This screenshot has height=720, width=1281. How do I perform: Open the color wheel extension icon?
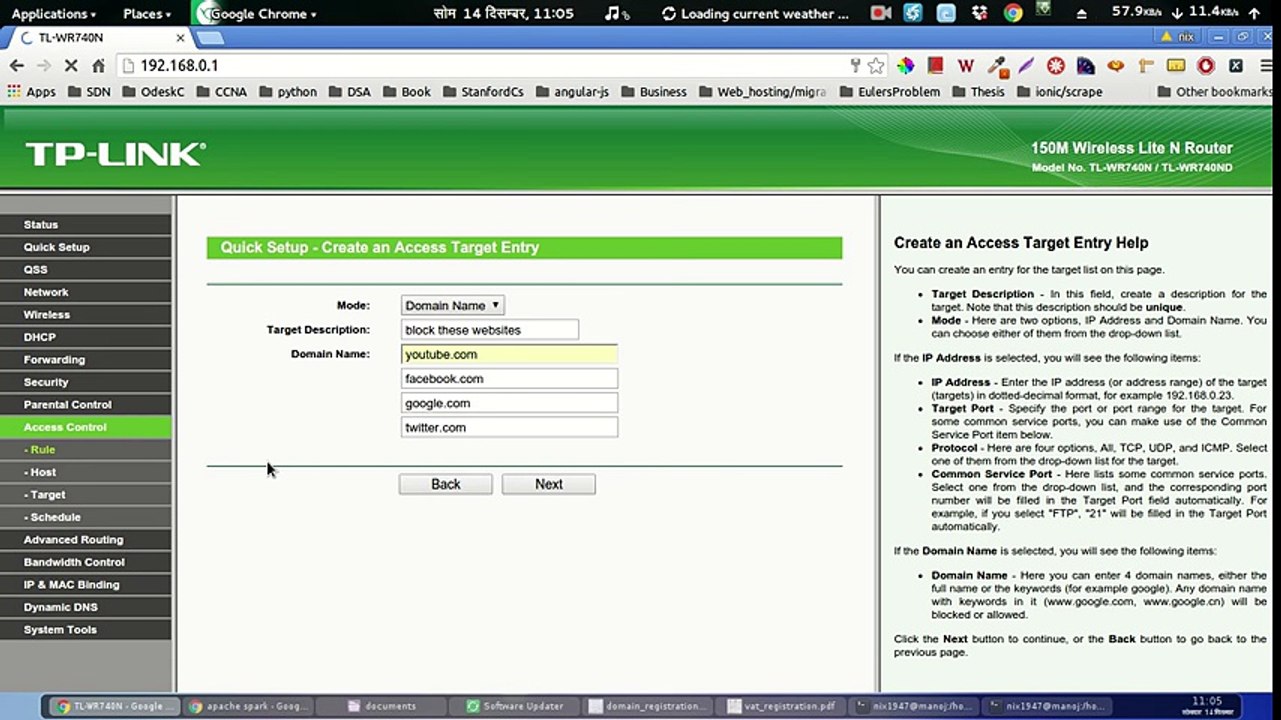pyautogui.click(x=905, y=66)
